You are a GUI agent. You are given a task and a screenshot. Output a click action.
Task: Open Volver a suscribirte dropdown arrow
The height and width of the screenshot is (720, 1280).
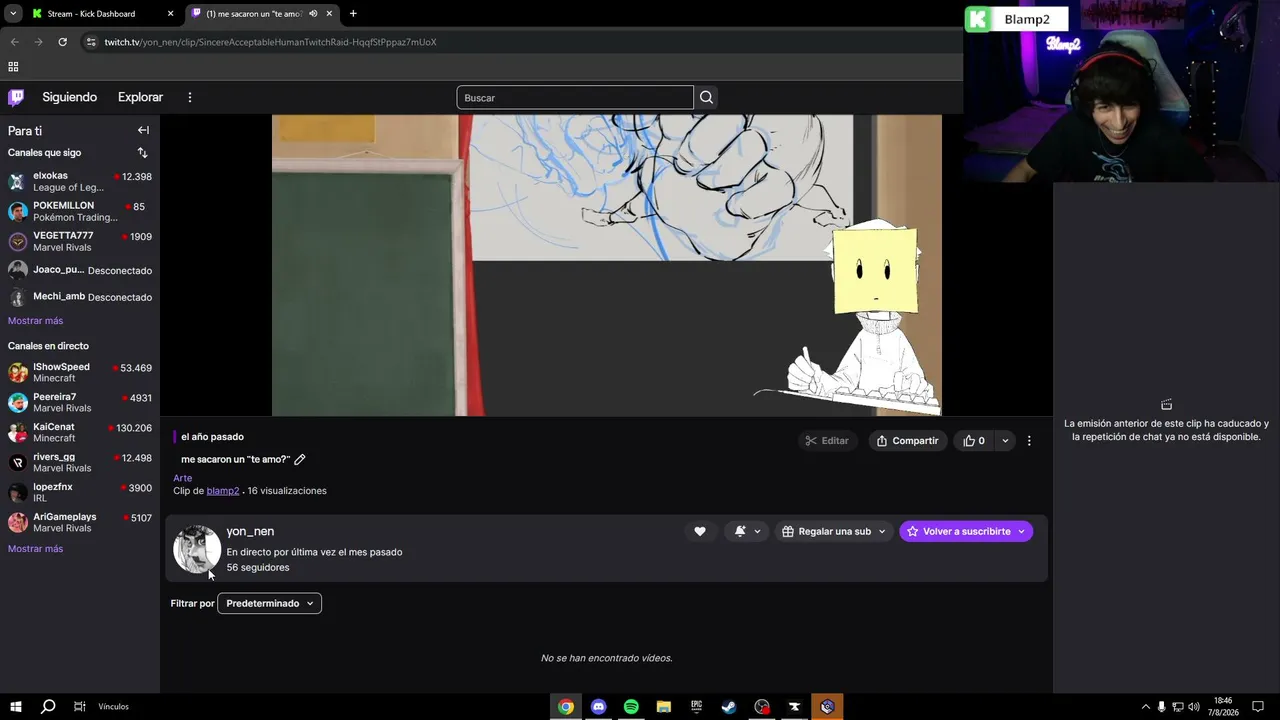point(1021,531)
